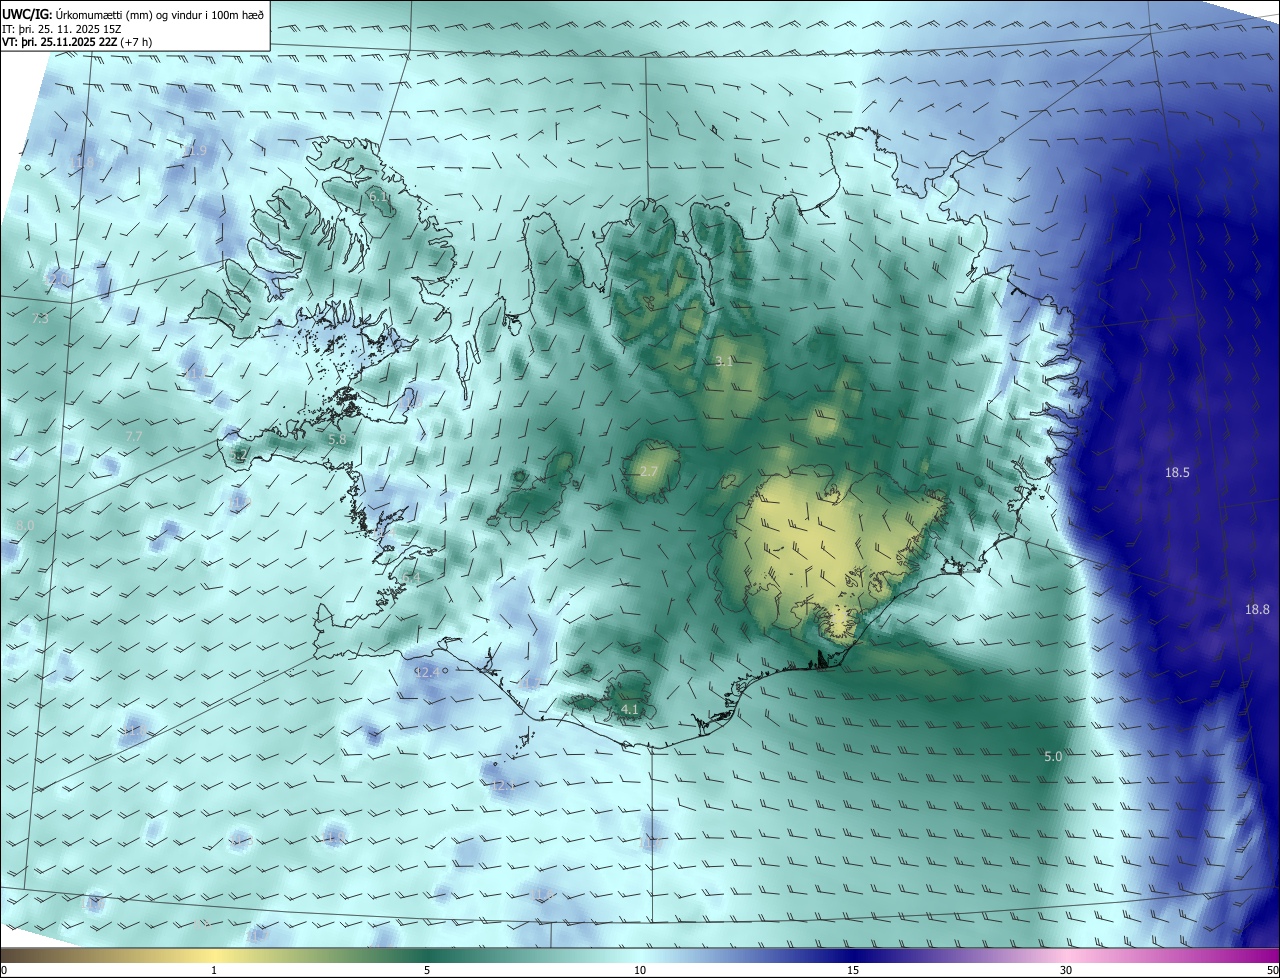Screen dimensions: 1280x978
Task: Click the 5 tick on the color scale
Action: pyautogui.click(x=427, y=970)
